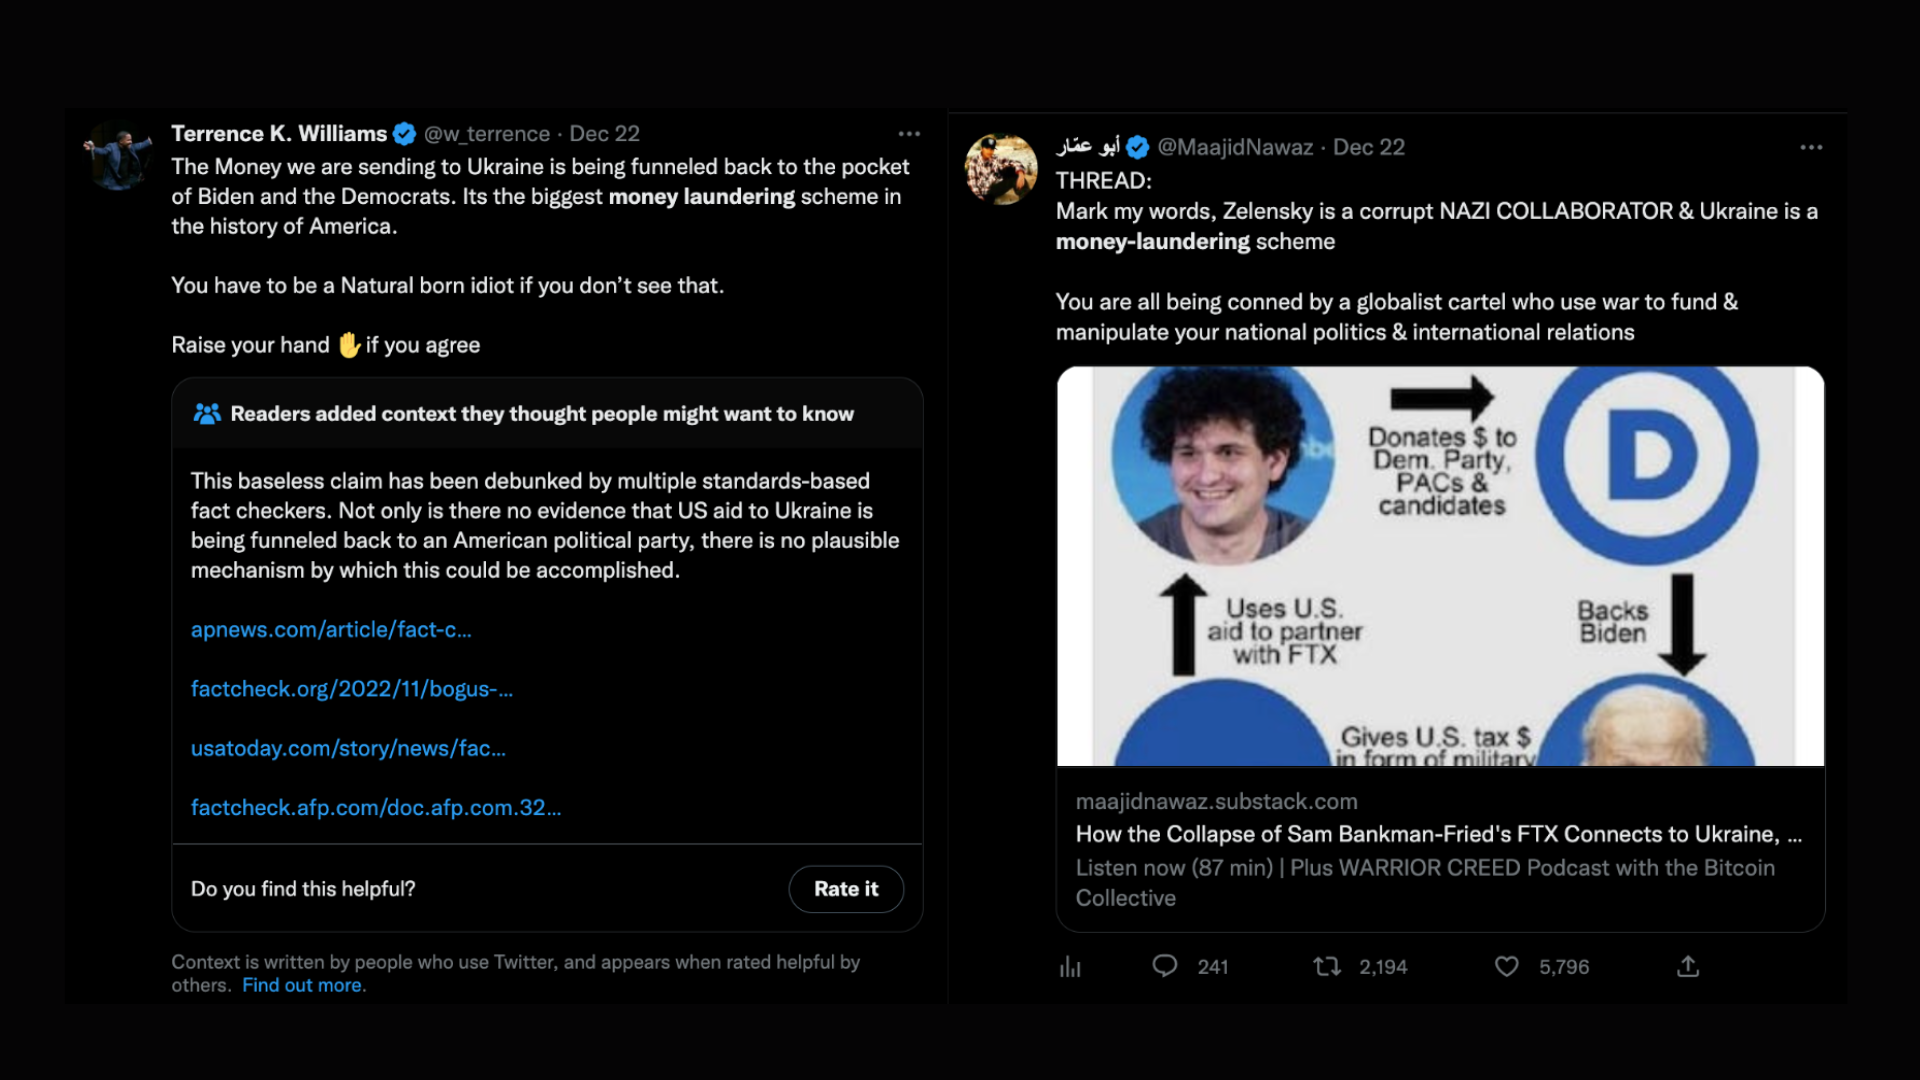Image resolution: width=1920 pixels, height=1080 pixels.
Task: Click the Find out more link
Action: tap(304, 985)
